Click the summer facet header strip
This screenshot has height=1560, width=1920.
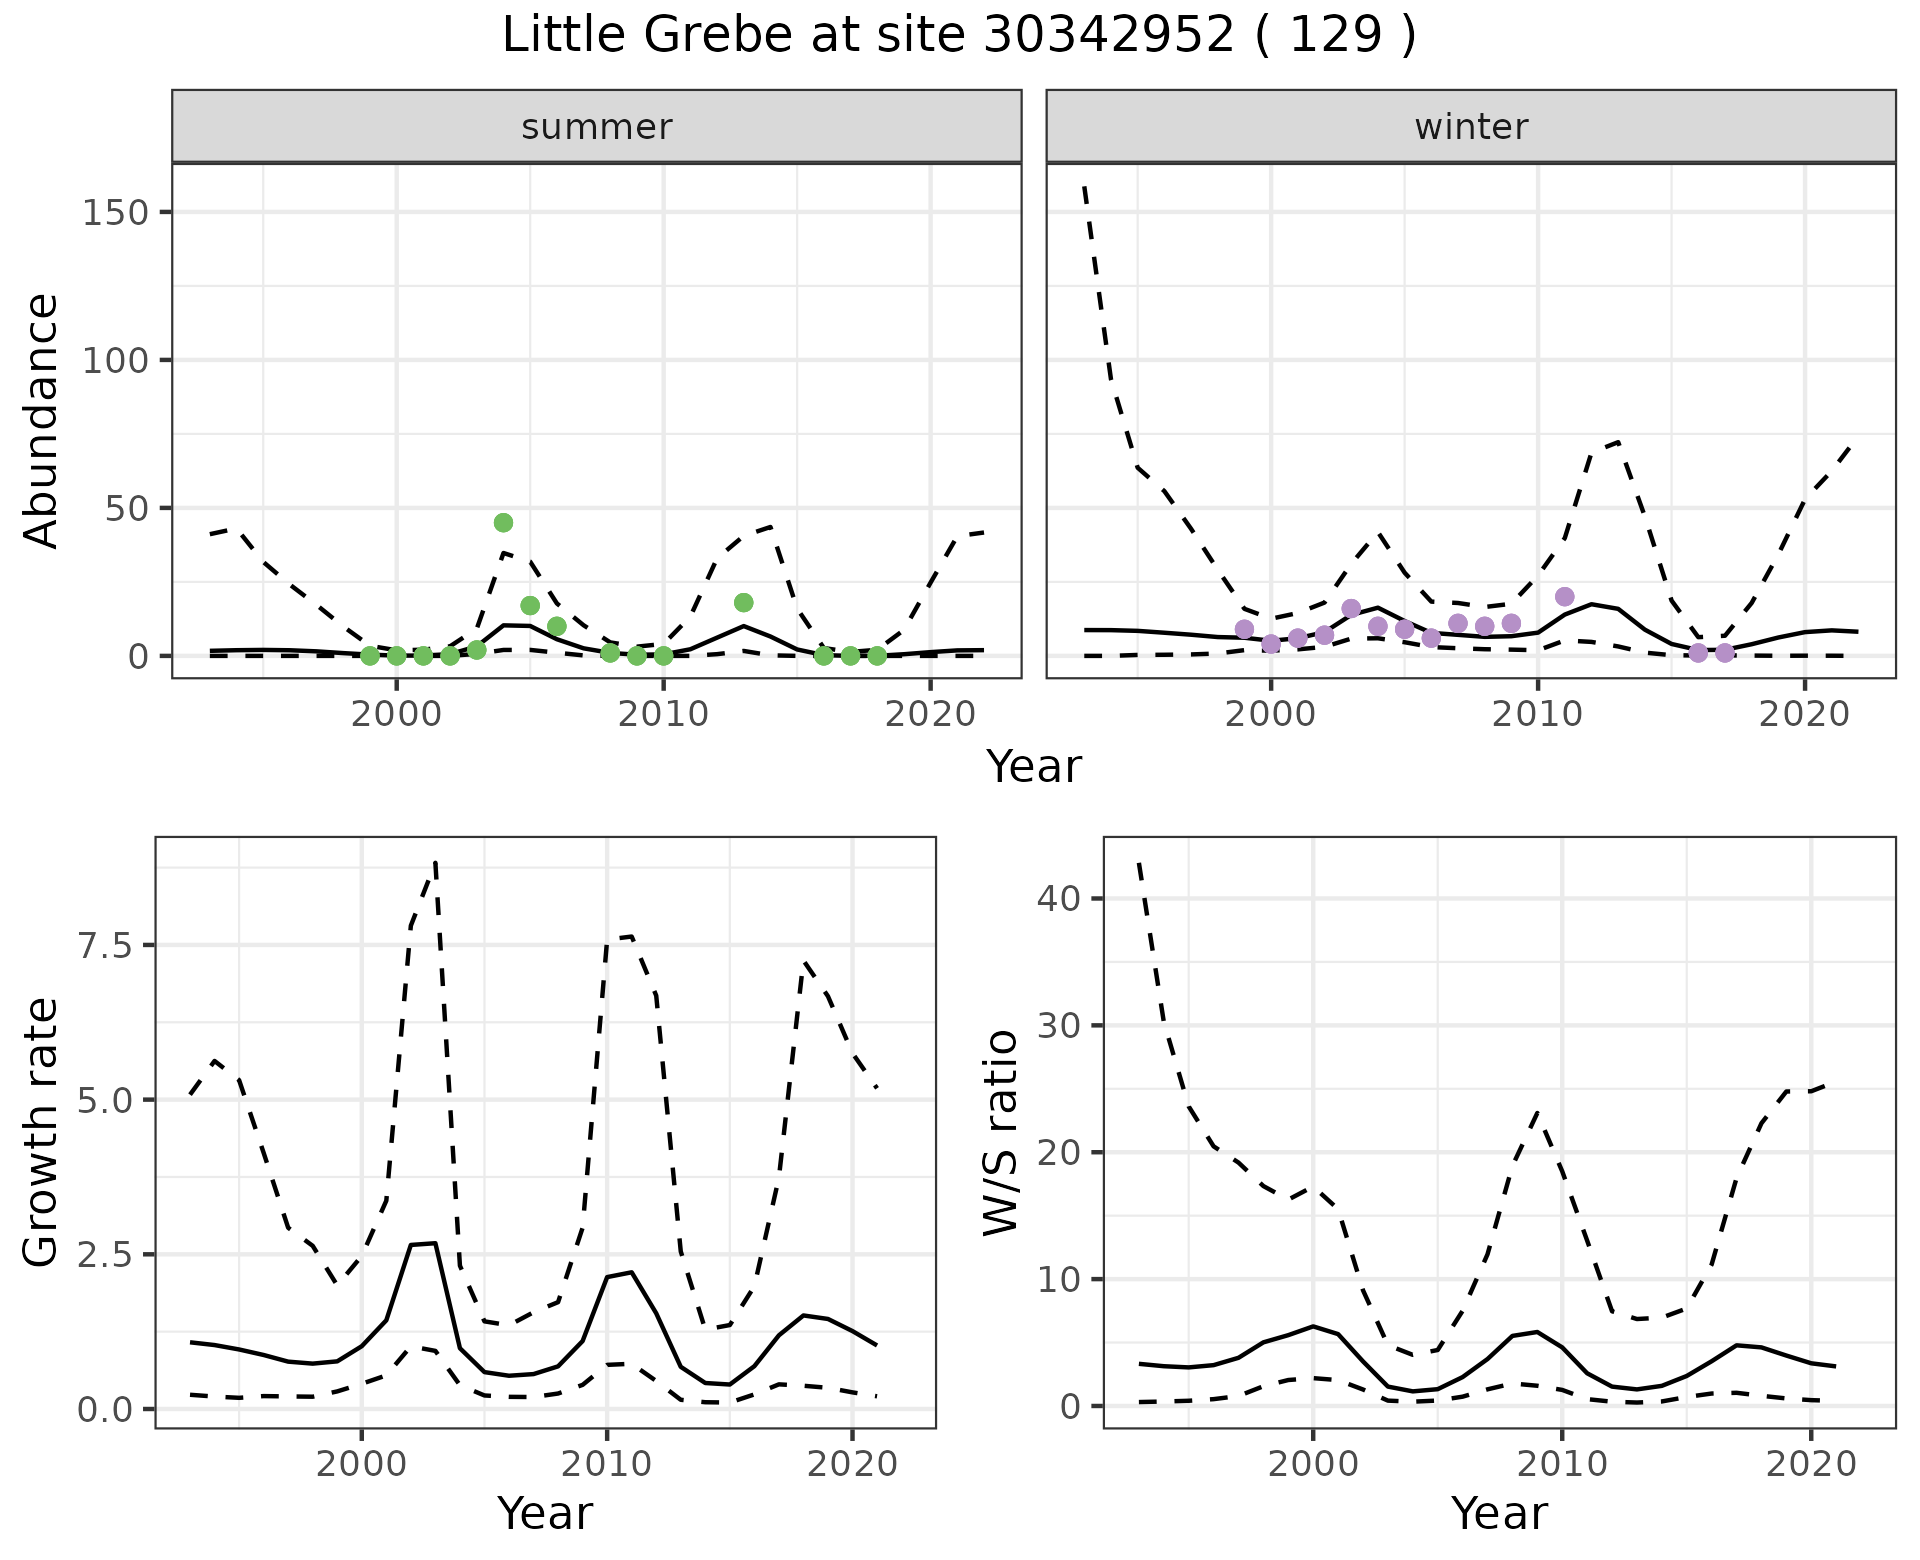click(x=596, y=127)
